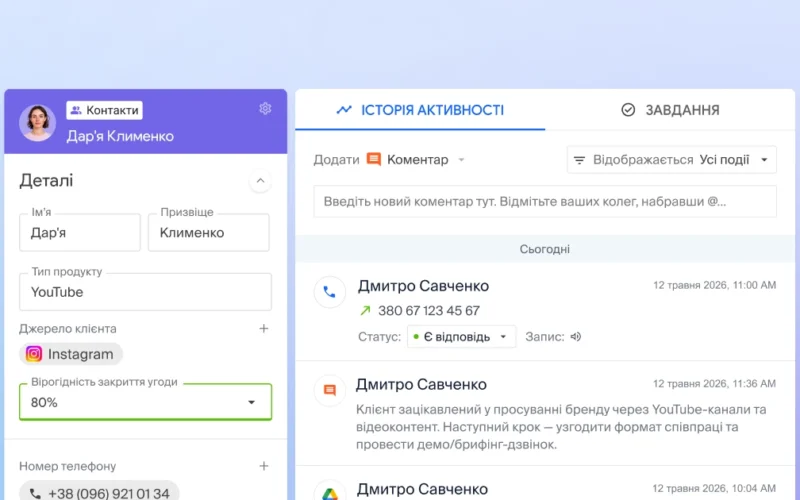Edit the Прізвище field
Viewport: 800px width, 500px height.
coord(209,233)
